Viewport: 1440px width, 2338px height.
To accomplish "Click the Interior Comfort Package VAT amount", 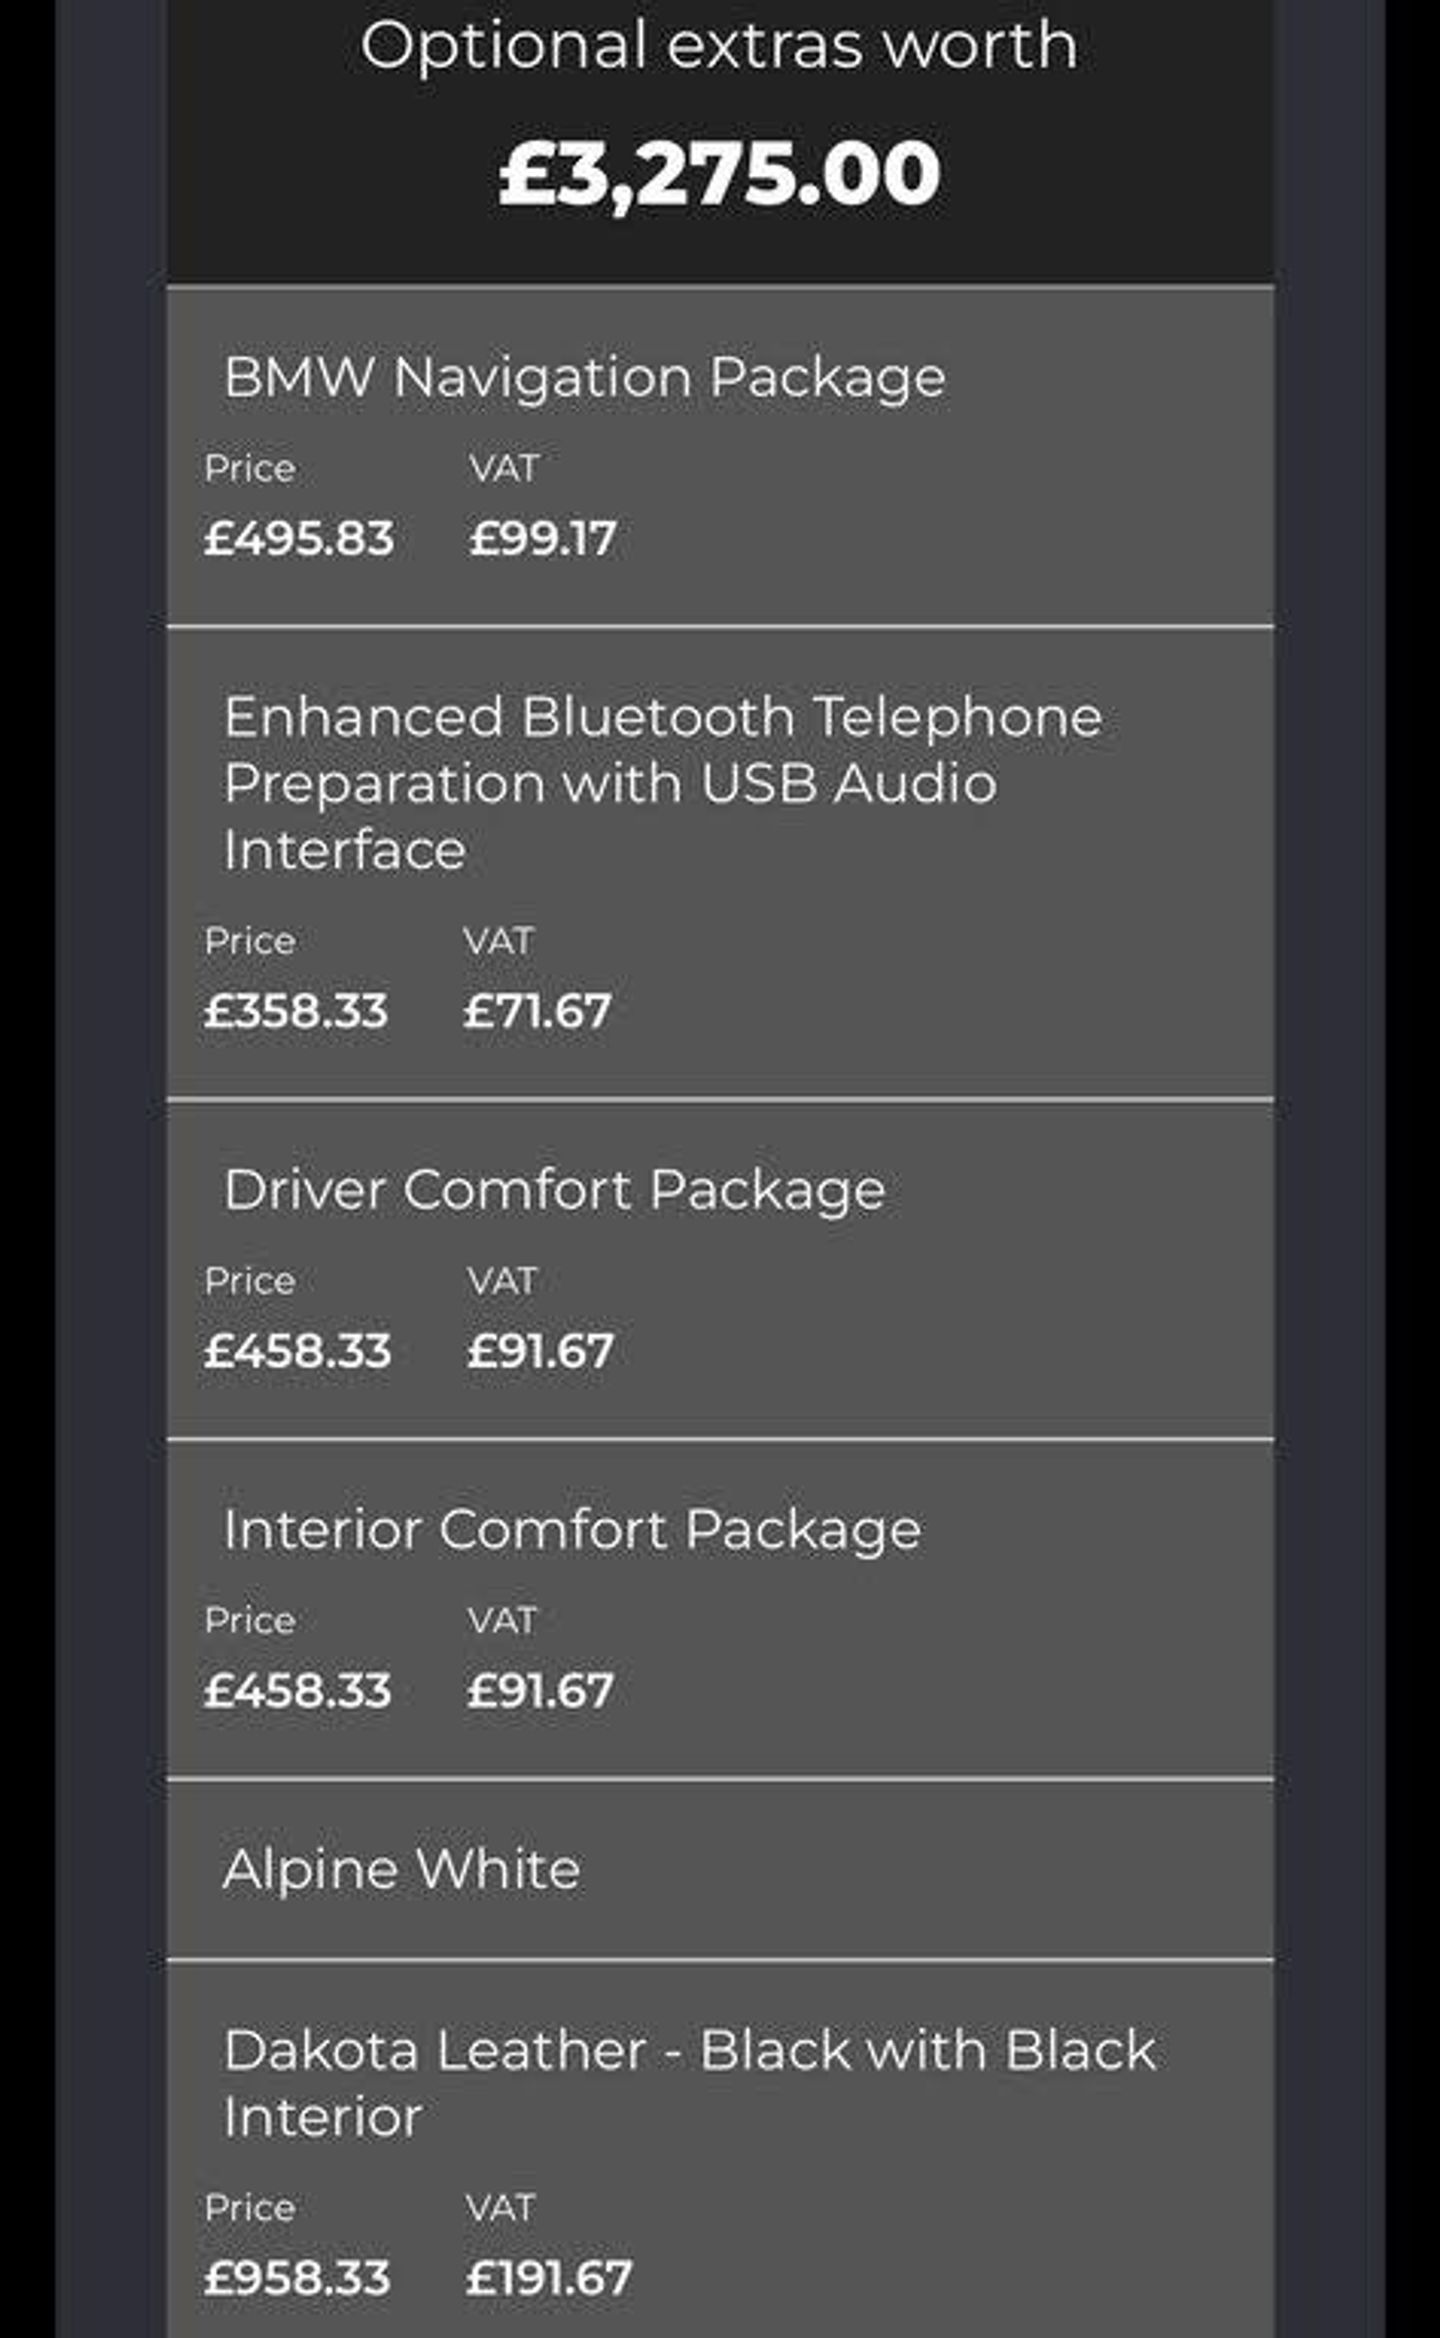I will click(x=540, y=1690).
